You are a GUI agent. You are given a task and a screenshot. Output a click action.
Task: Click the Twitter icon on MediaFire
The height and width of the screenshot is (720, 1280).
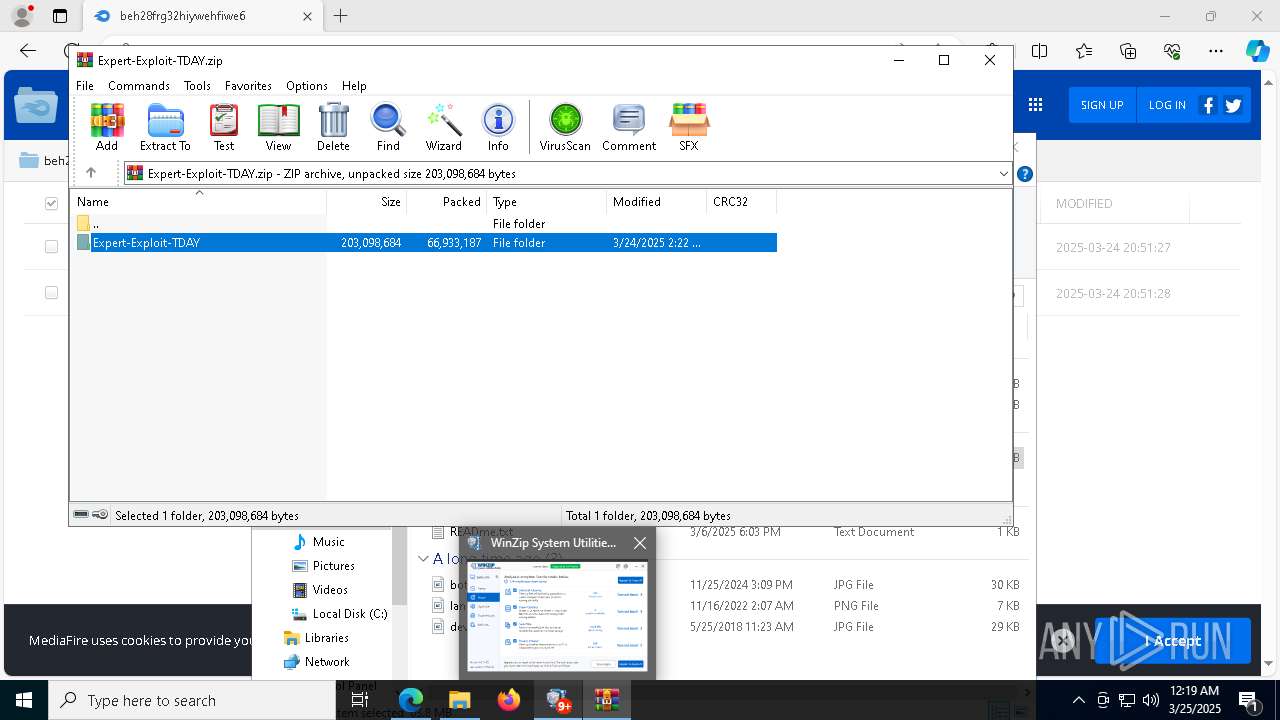click(1233, 105)
